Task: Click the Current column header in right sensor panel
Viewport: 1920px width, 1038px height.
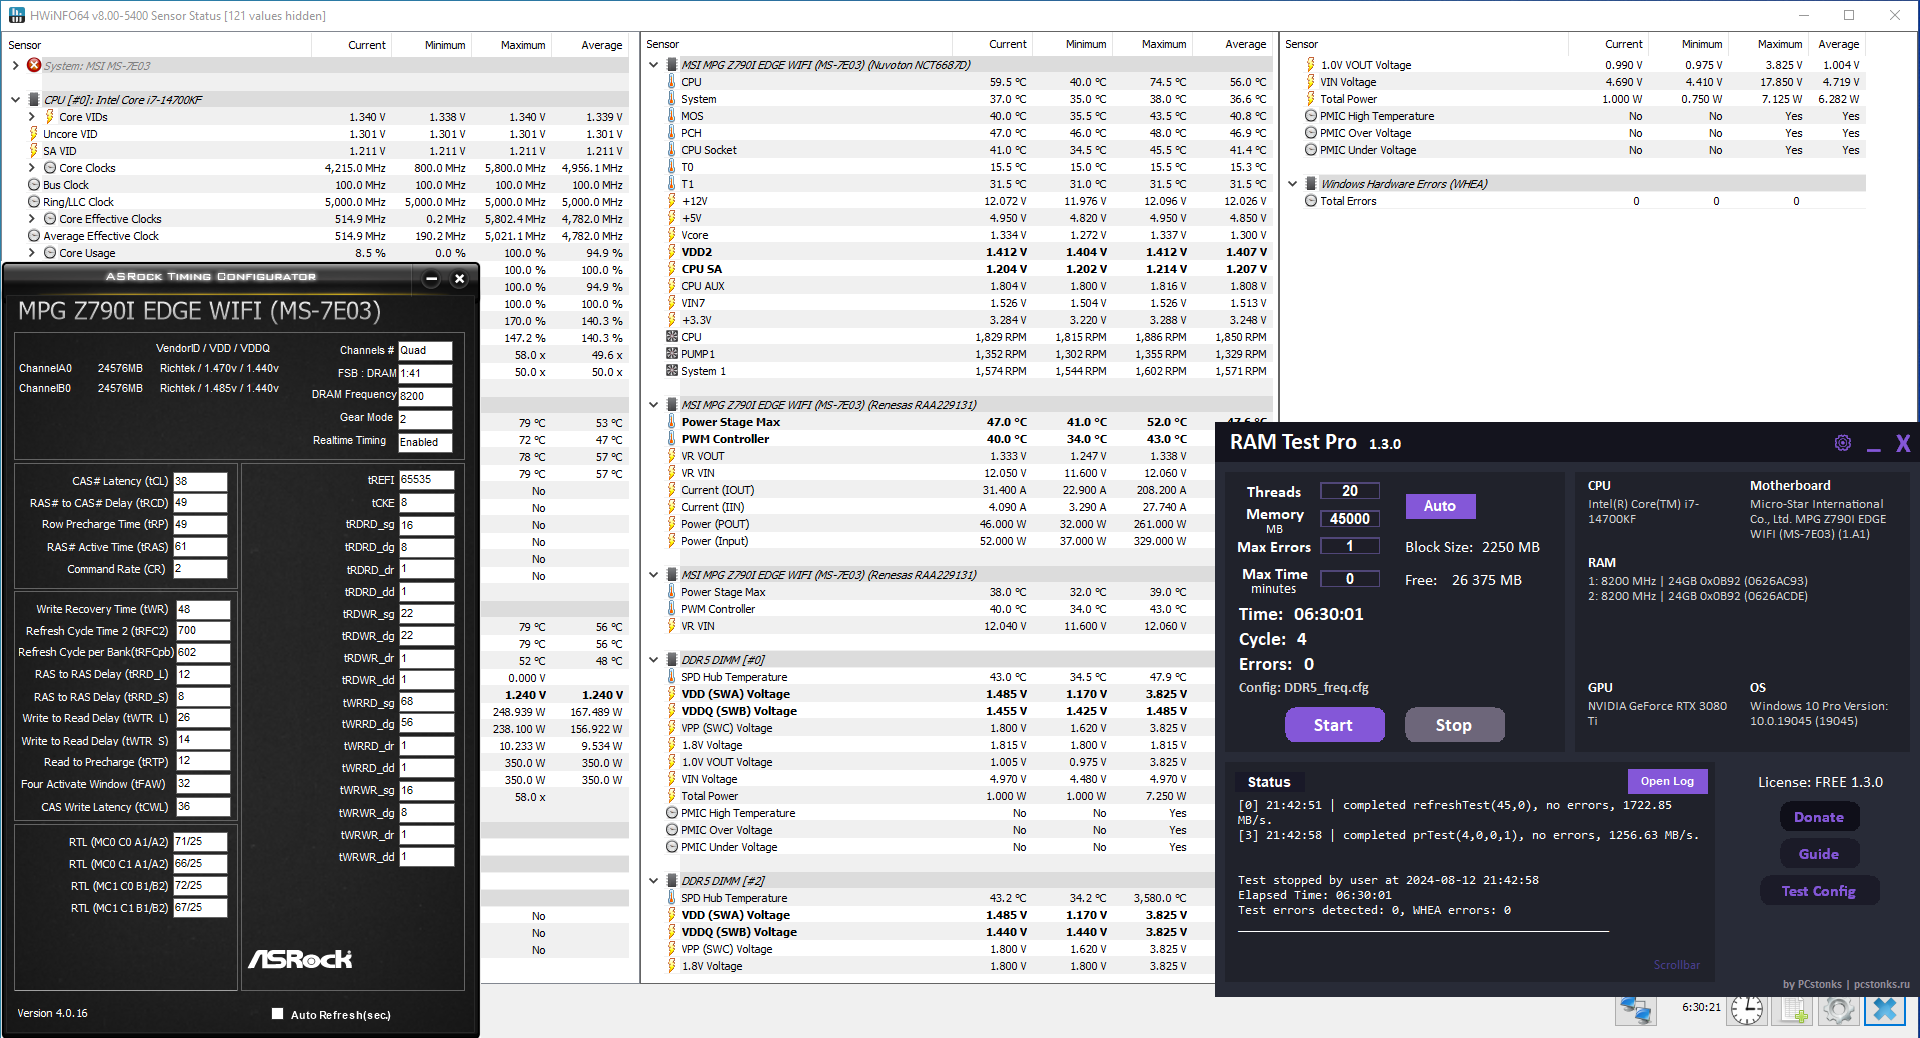Action: point(1609,44)
